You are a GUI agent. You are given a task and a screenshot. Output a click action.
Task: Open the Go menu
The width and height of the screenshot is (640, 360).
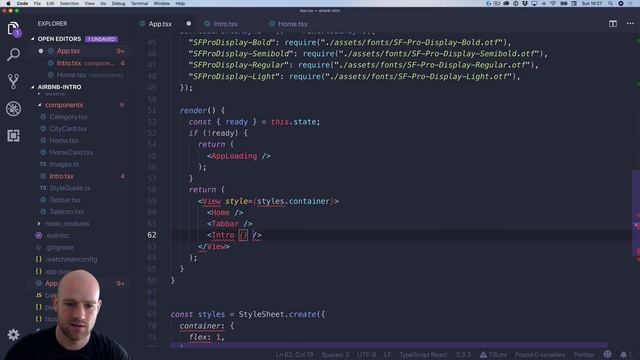[103, 3]
